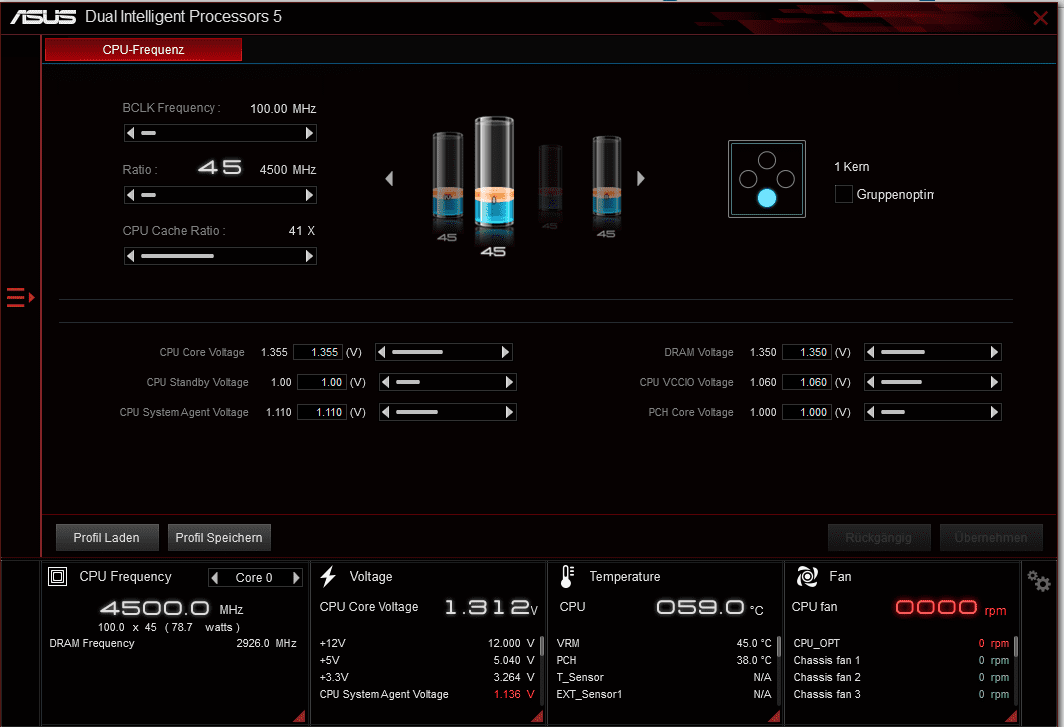Expand the Fan panel corner triangle
Screen dimensions: 1064x727
click(x=1011, y=716)
